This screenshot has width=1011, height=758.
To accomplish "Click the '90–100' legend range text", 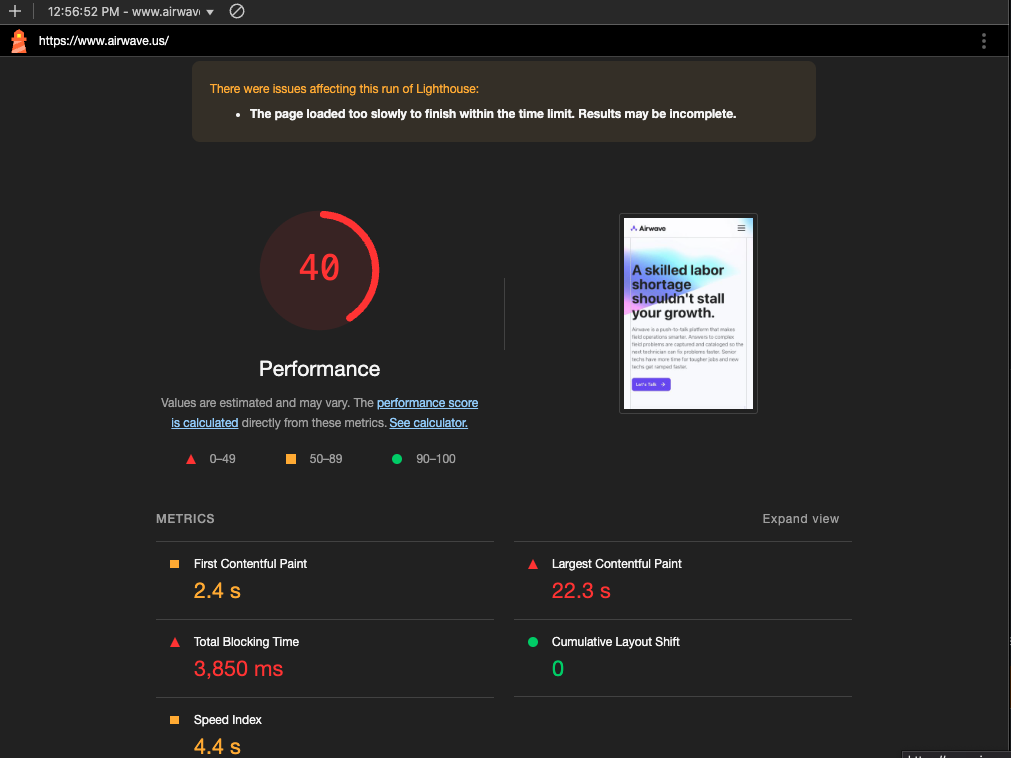I will (436, 459).
